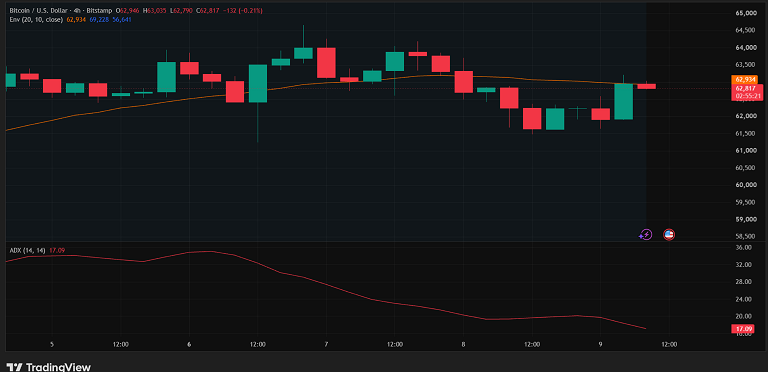The image size is (768, 372).
Task: Click the 60,000 price axis label
Action: click(x=745, y=185)
